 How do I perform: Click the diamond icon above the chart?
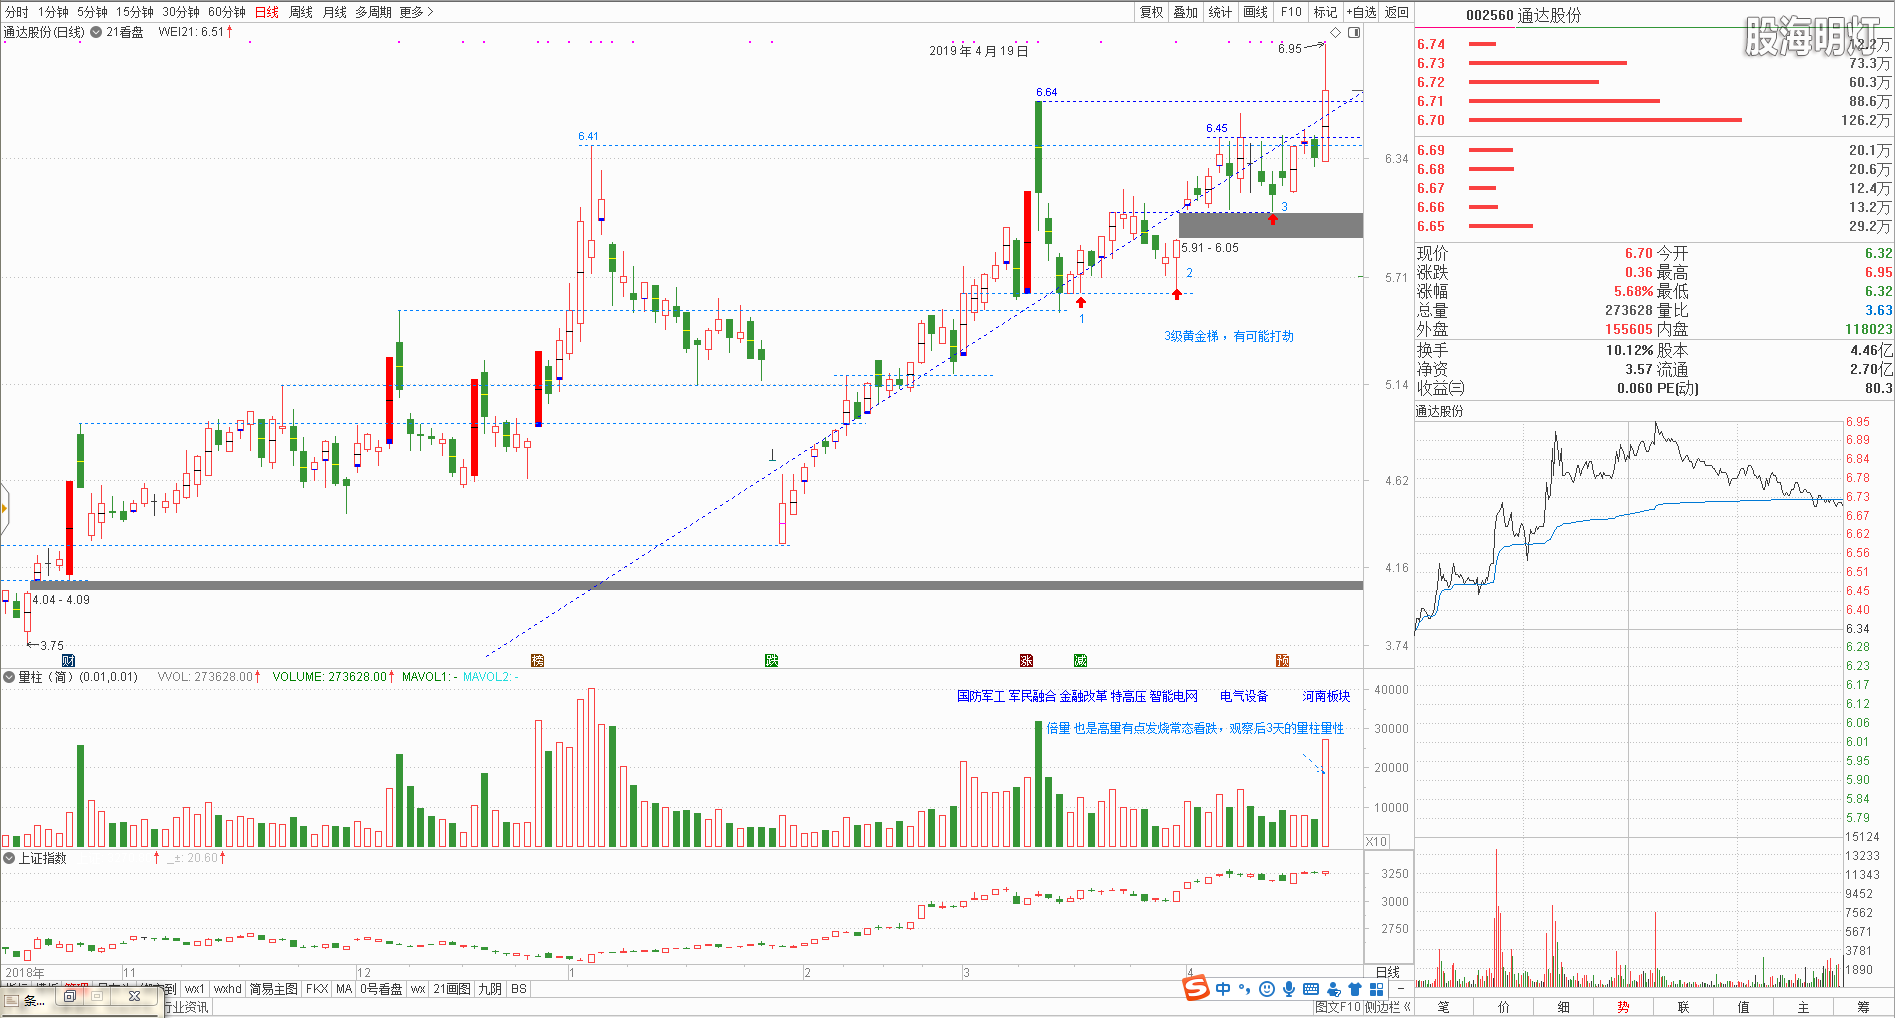click(x=1335, y=32)
